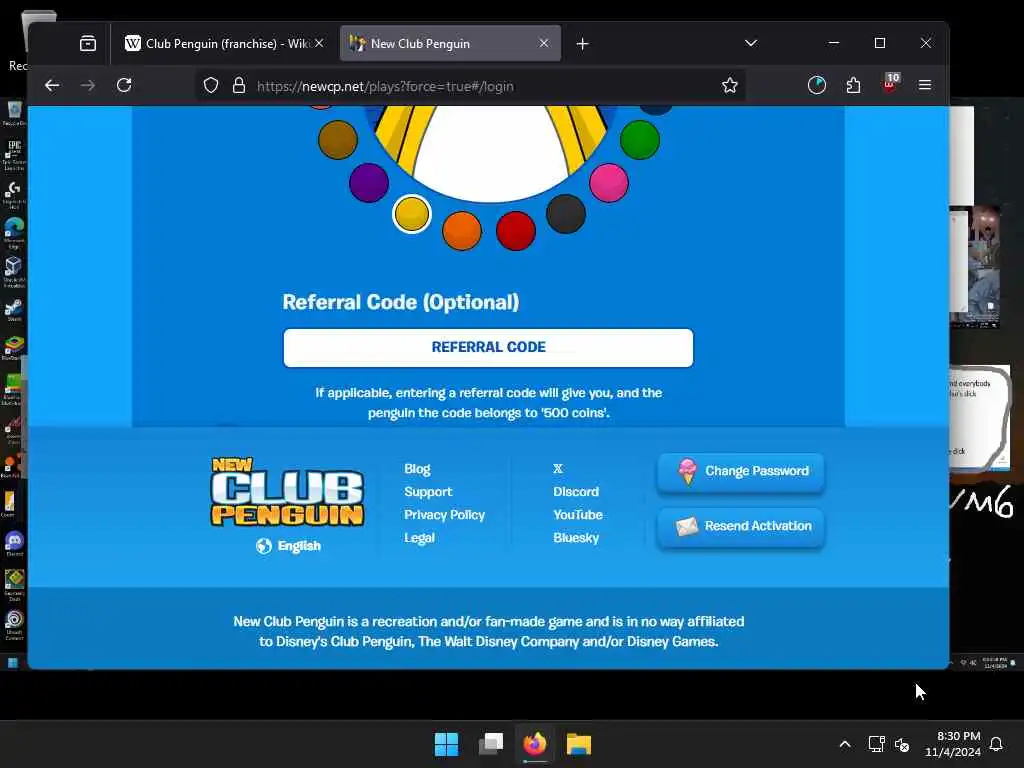Choose the pink penguin color
Viewport: 1024px width, 768px height.
point(609,183)
